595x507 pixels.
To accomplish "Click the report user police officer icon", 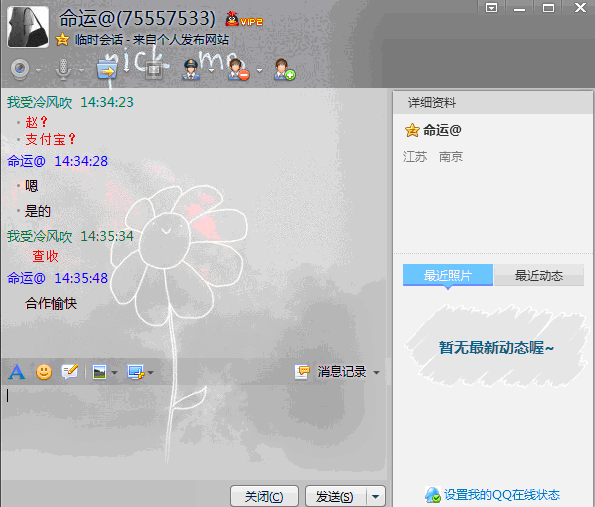I will coord(190,69).
